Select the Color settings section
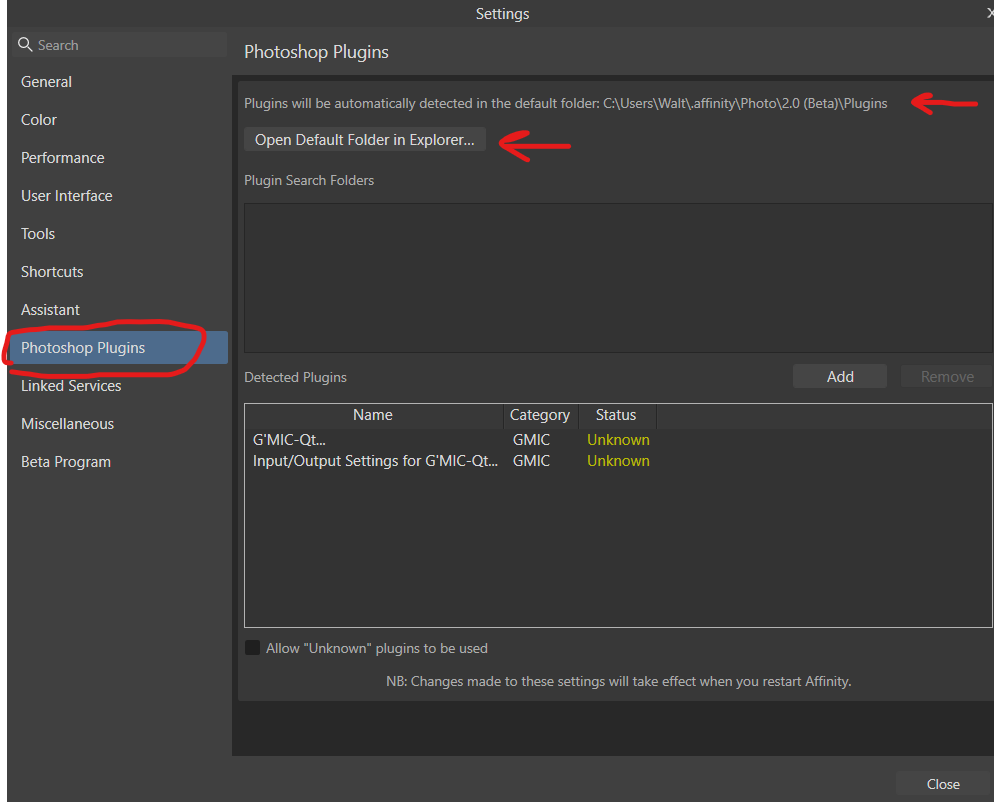Viewport: 994px width, 802px height. click(x=38, y=119)
